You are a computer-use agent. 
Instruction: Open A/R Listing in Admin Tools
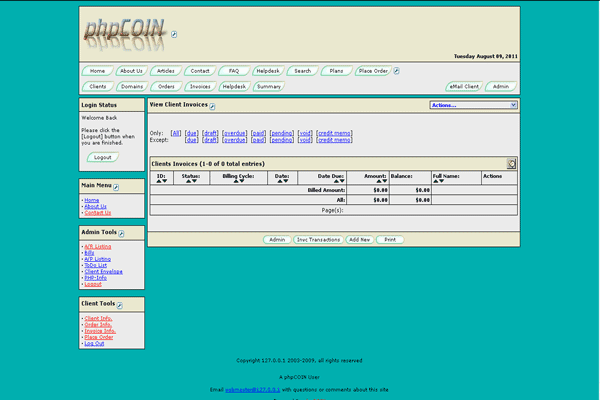pos(98,247)
